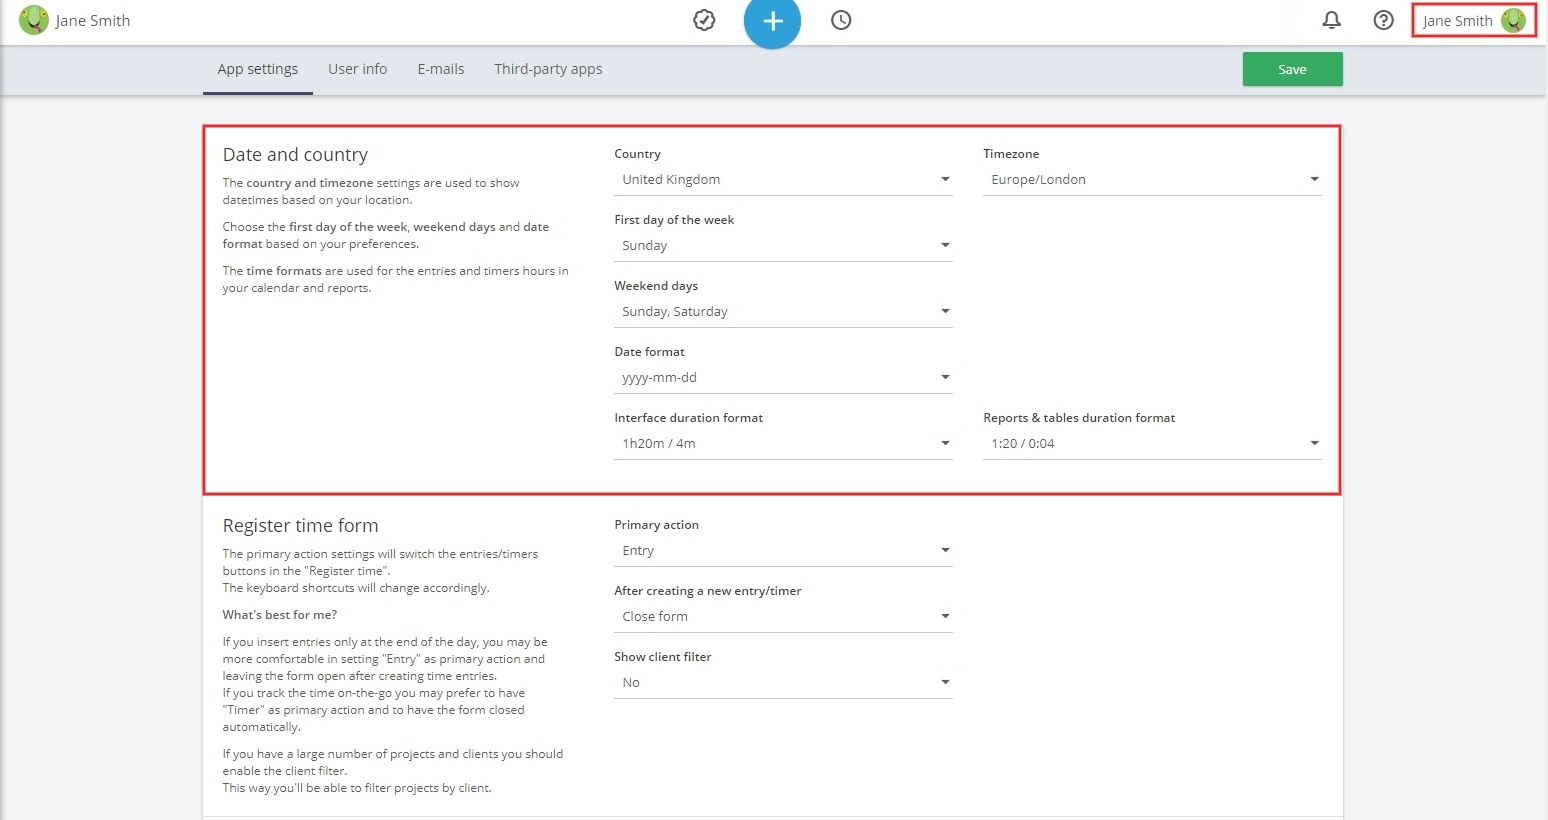Open the Country dropdown
The height and width of the screenshot is (820, 1548).
[x=944, y=179]
